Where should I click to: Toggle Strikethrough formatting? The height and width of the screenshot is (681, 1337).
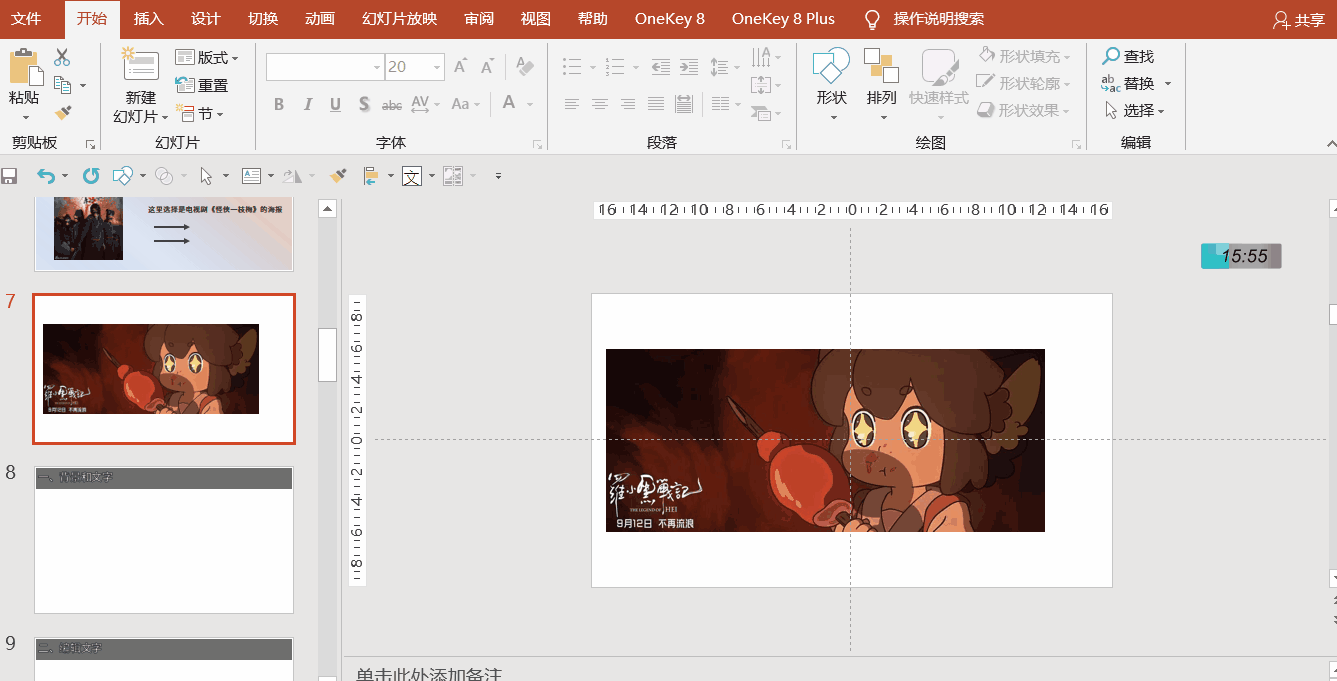392,104
